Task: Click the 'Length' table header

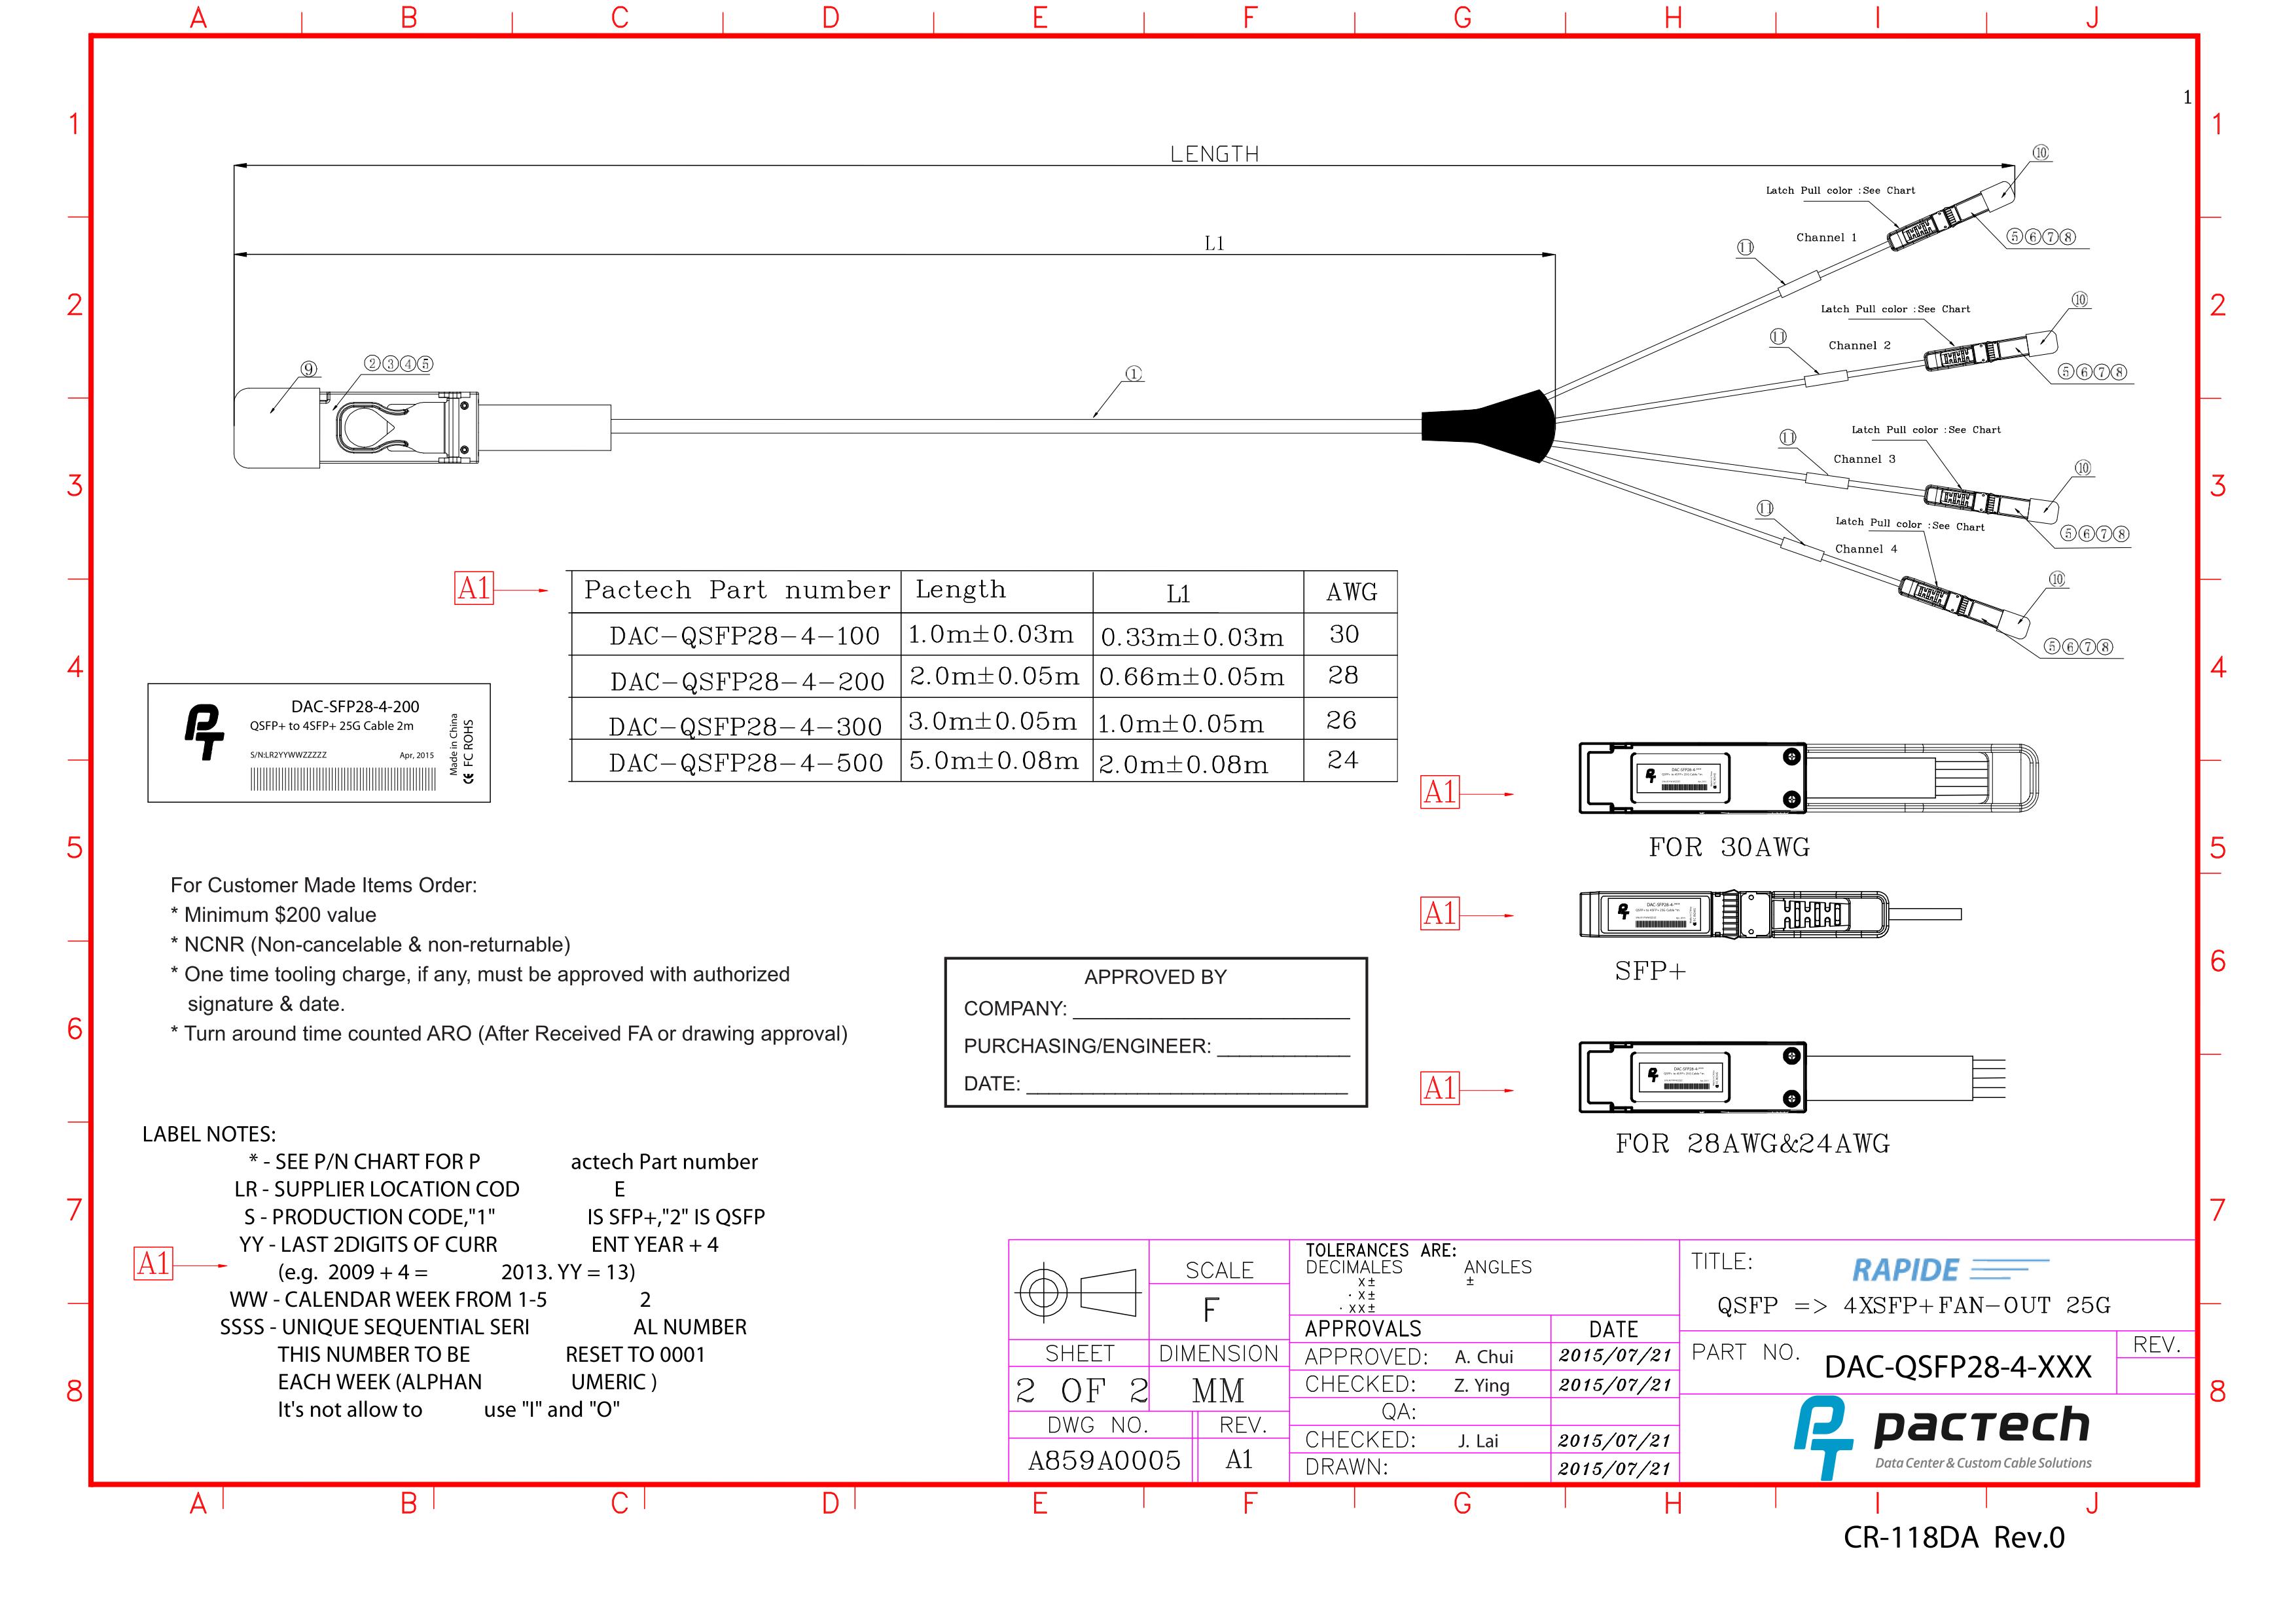Action: (x=960, y=590)
